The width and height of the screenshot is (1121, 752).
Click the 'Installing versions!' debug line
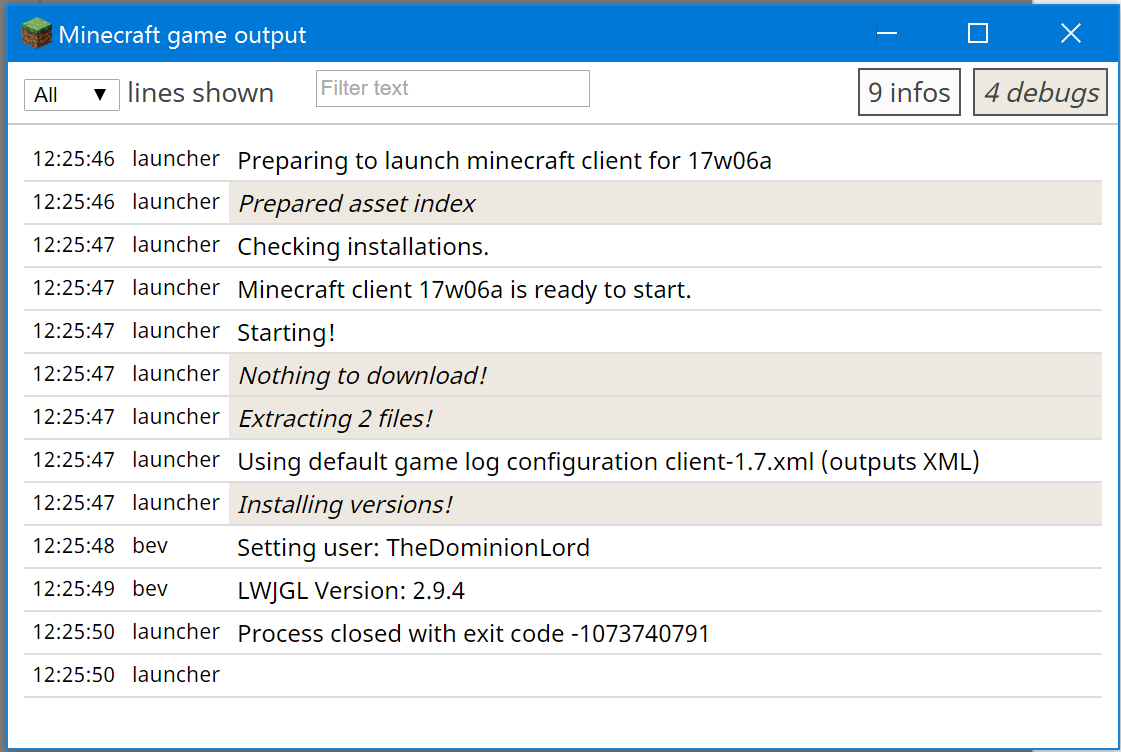(345, 505)
